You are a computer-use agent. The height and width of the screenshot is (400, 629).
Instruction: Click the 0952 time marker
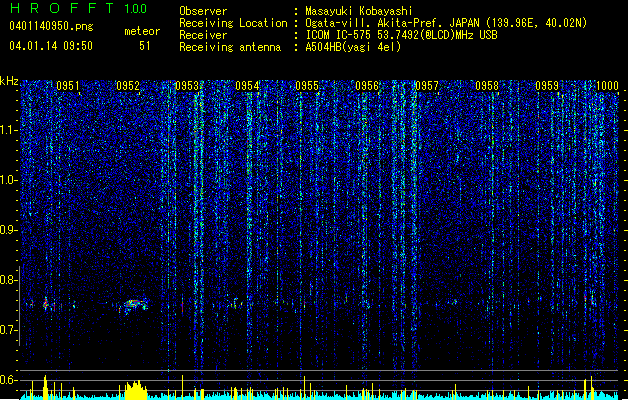[128, 86]
